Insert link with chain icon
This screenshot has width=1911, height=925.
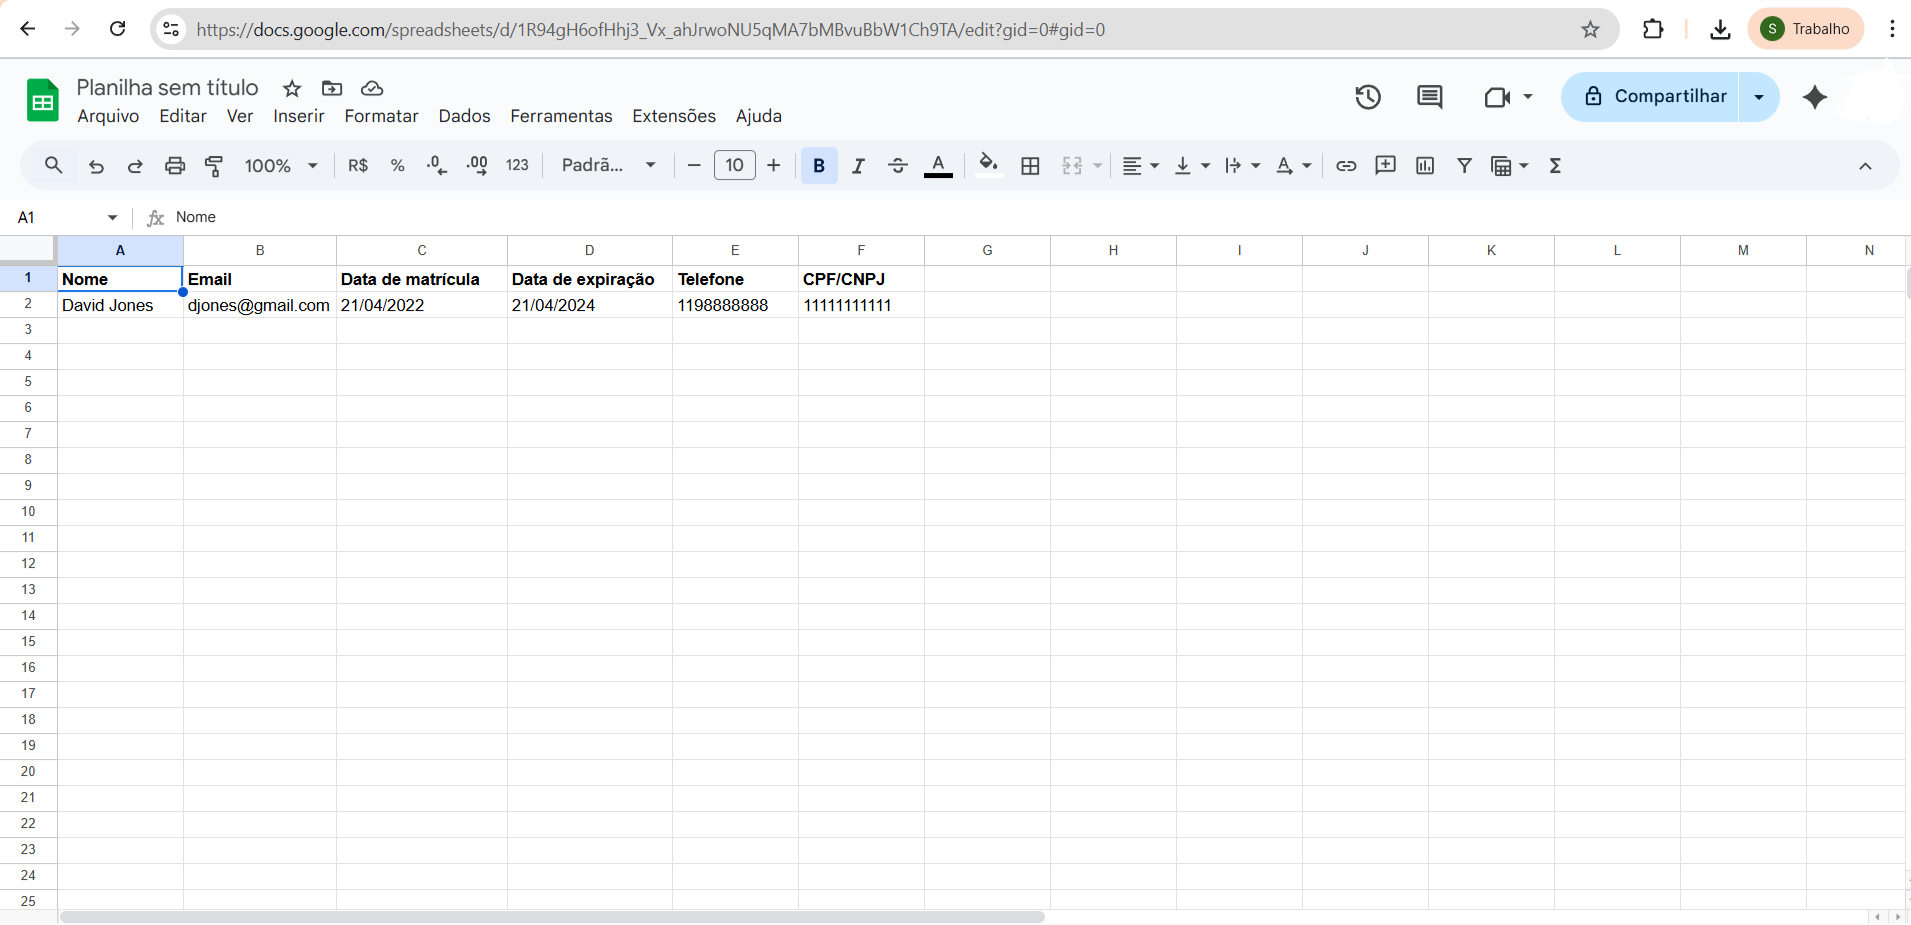(x=1346, y=166)
